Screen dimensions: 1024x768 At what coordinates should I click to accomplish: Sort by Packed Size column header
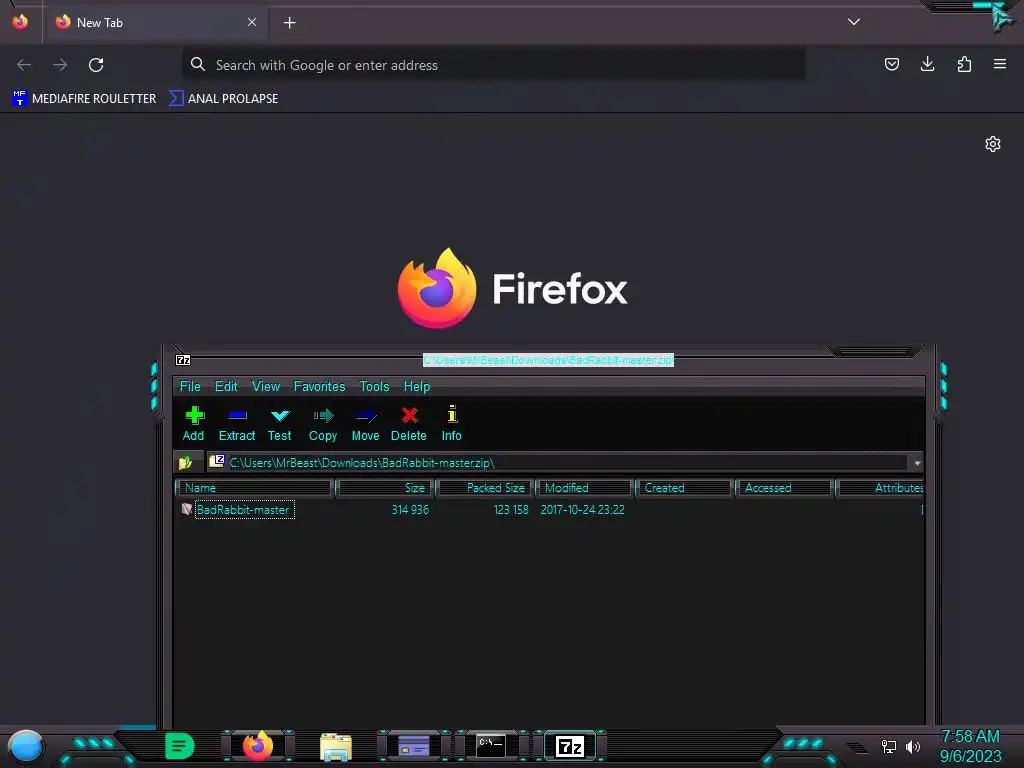(485, 488)
